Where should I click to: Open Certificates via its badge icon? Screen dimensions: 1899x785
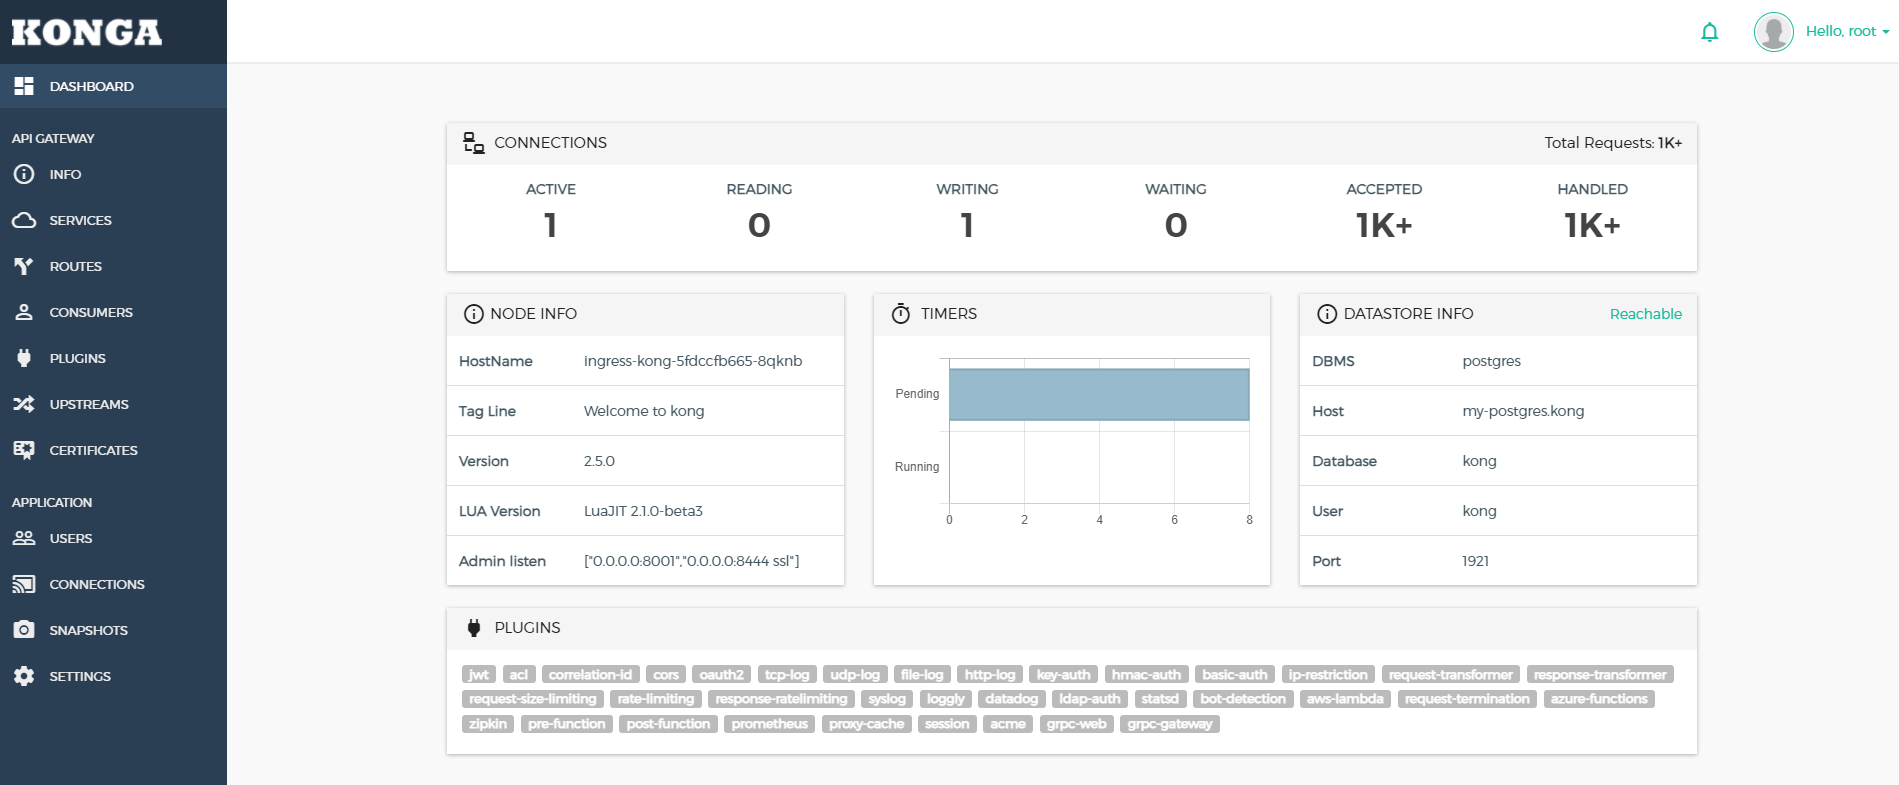coord(24,450)
